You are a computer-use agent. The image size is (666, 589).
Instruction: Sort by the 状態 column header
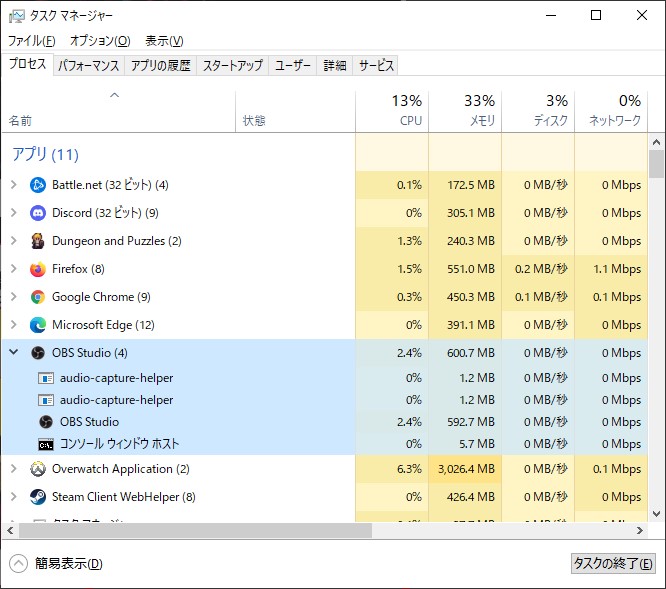tap(295, 111)
